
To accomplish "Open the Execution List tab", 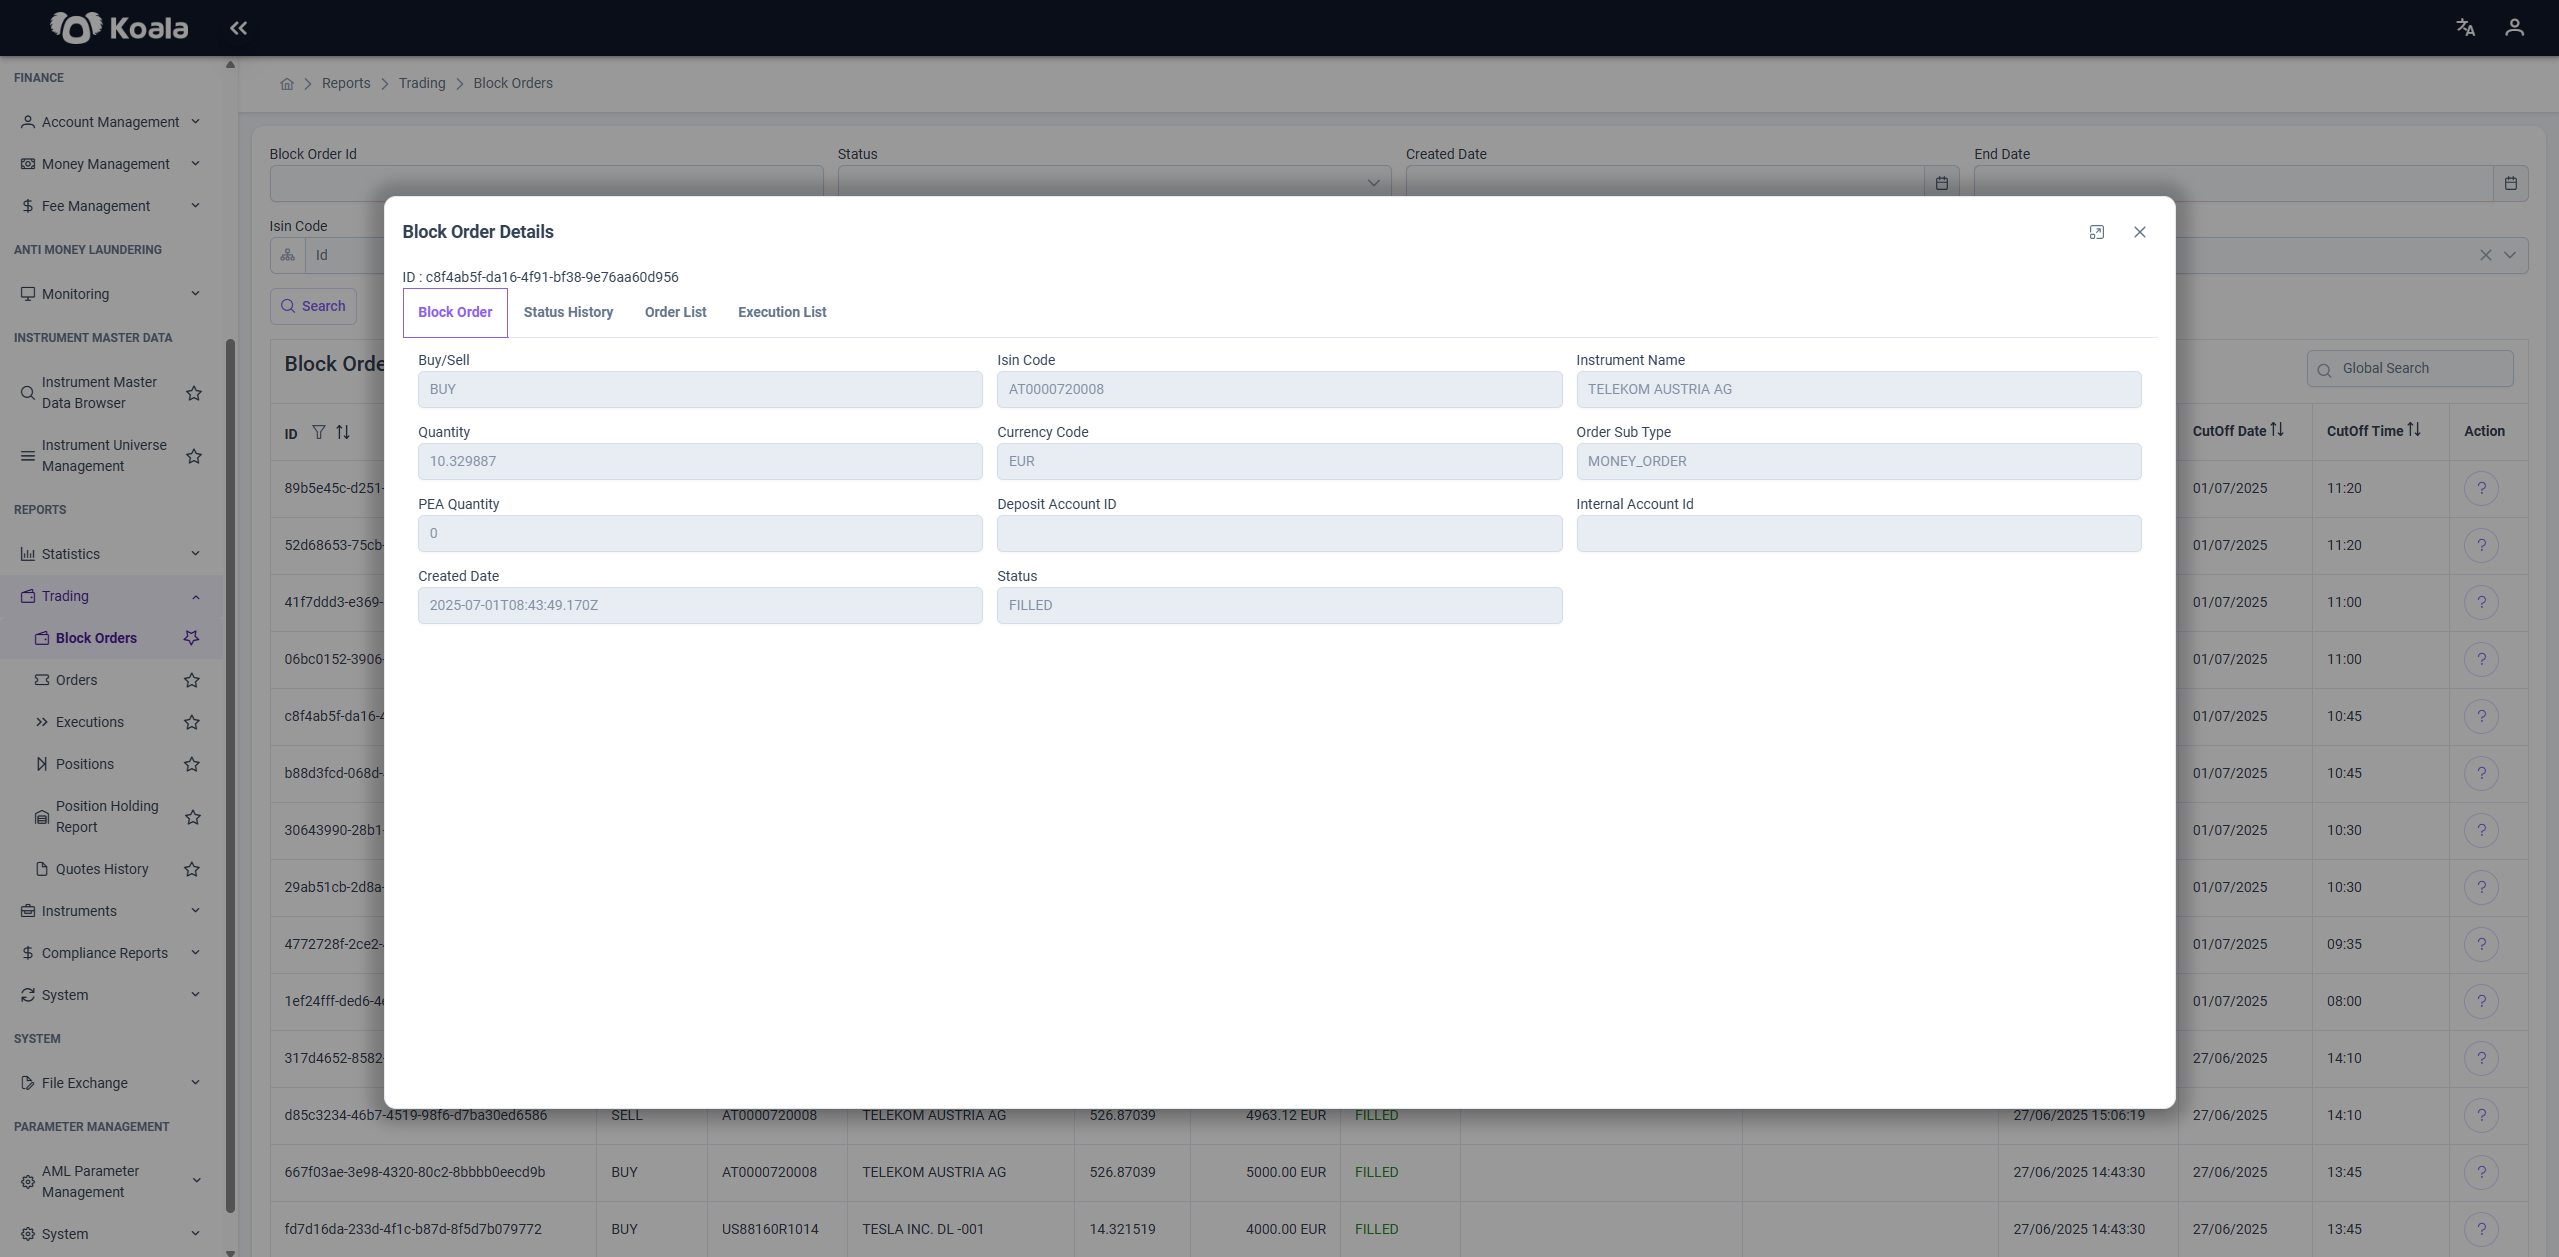I will point(782,312).
